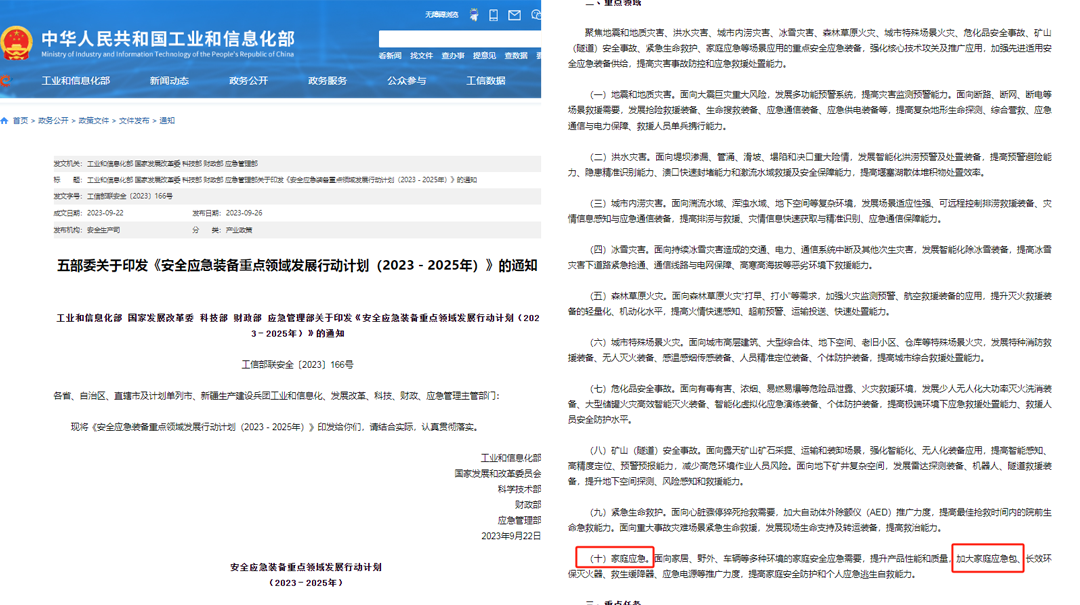Select 提意见 search category
The image size is (1080, 605).
[484, 56]
